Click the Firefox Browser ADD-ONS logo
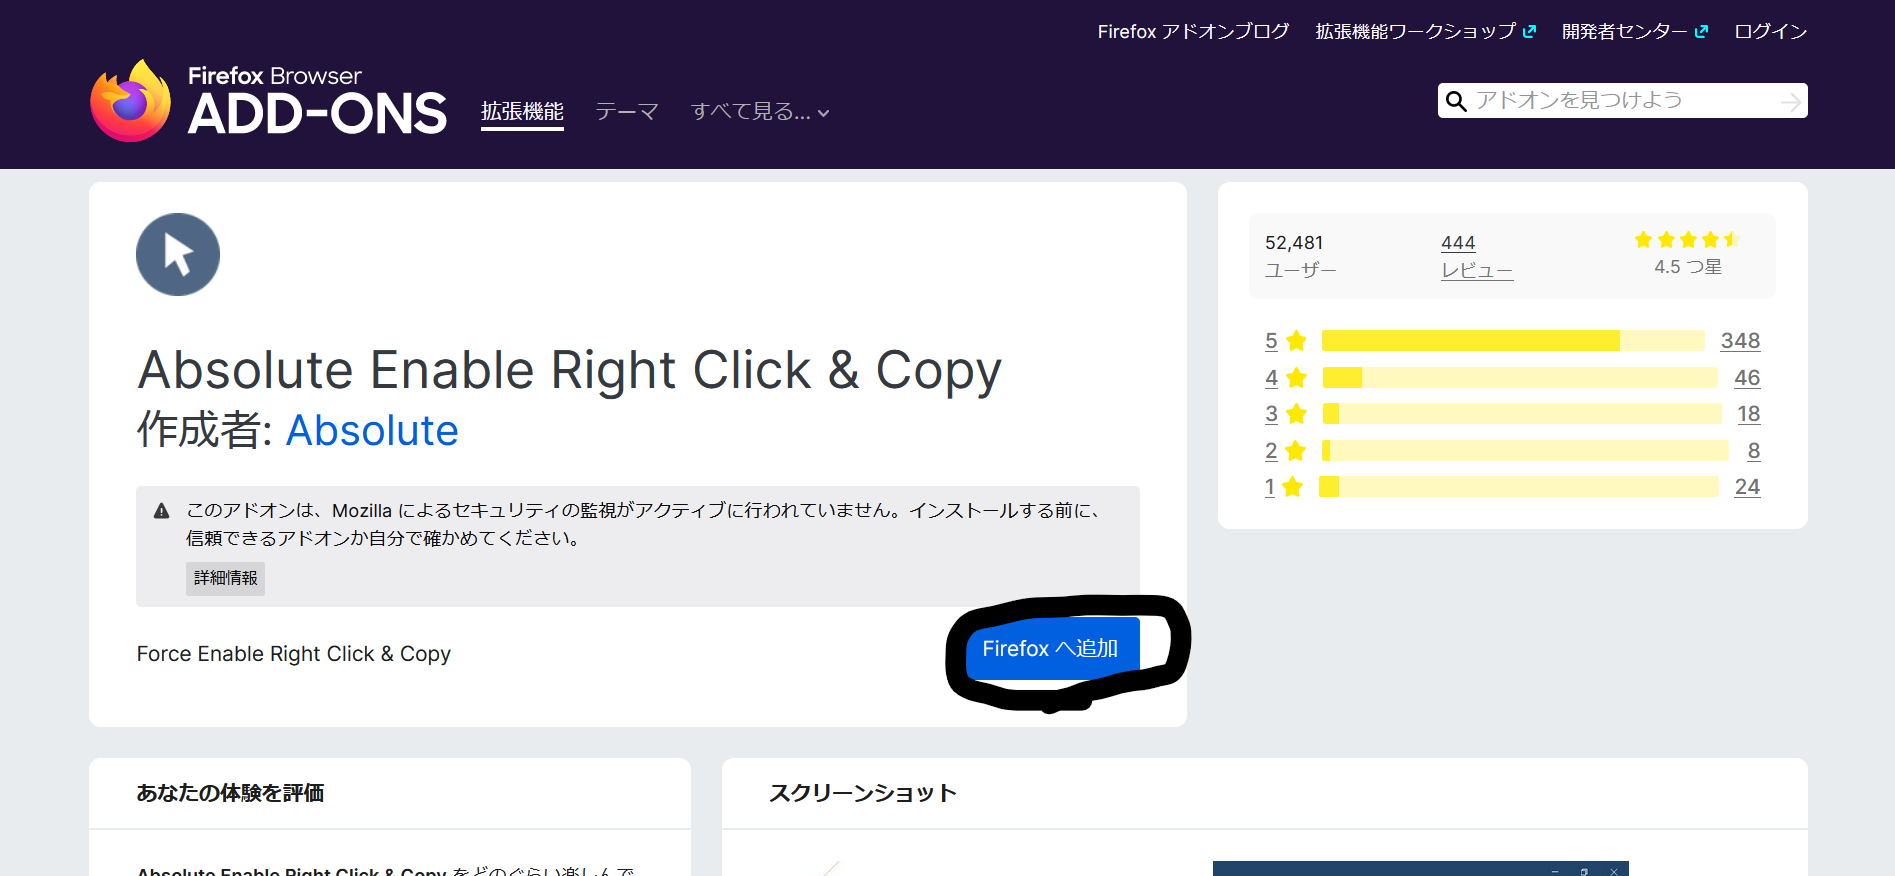The image size is (1895, 876). click(x=268, y=100)
